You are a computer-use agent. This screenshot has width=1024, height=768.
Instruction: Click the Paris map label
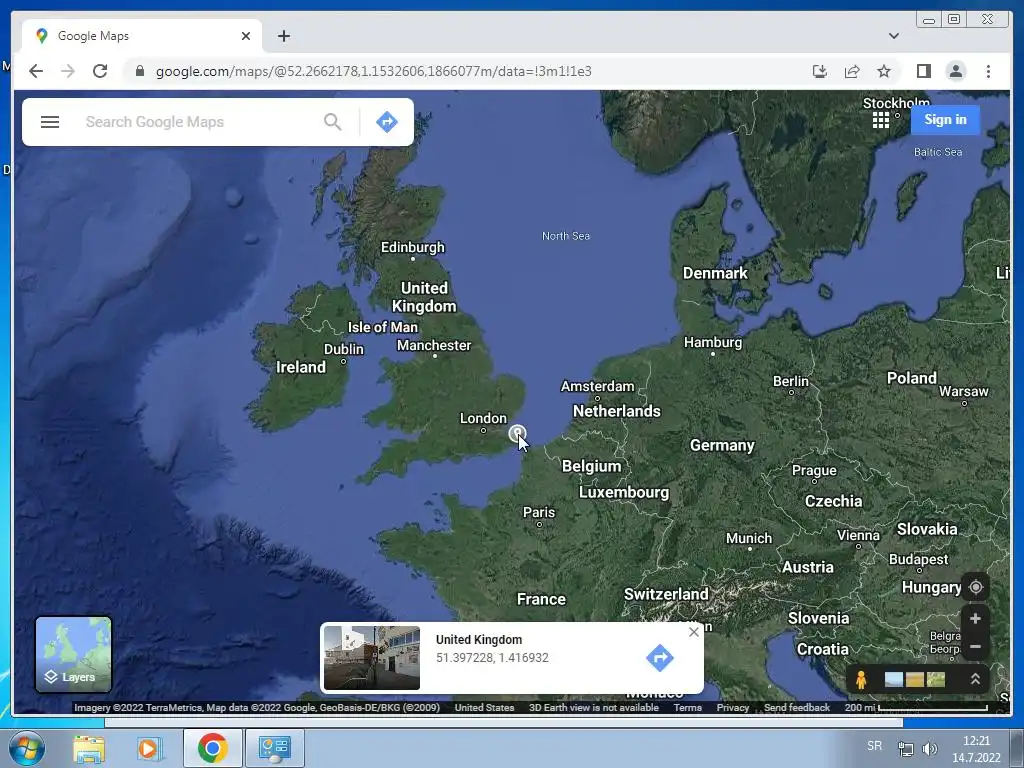point(539,512)
